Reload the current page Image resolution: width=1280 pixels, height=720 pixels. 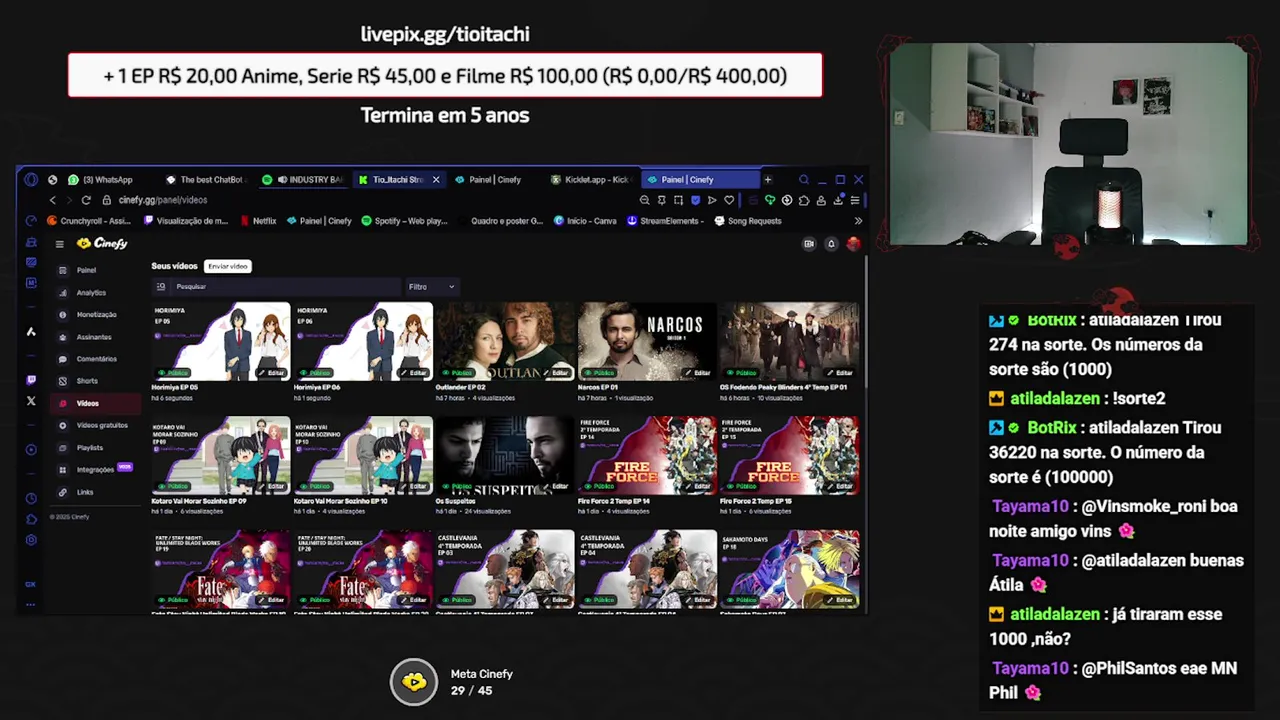coord(86,200)
